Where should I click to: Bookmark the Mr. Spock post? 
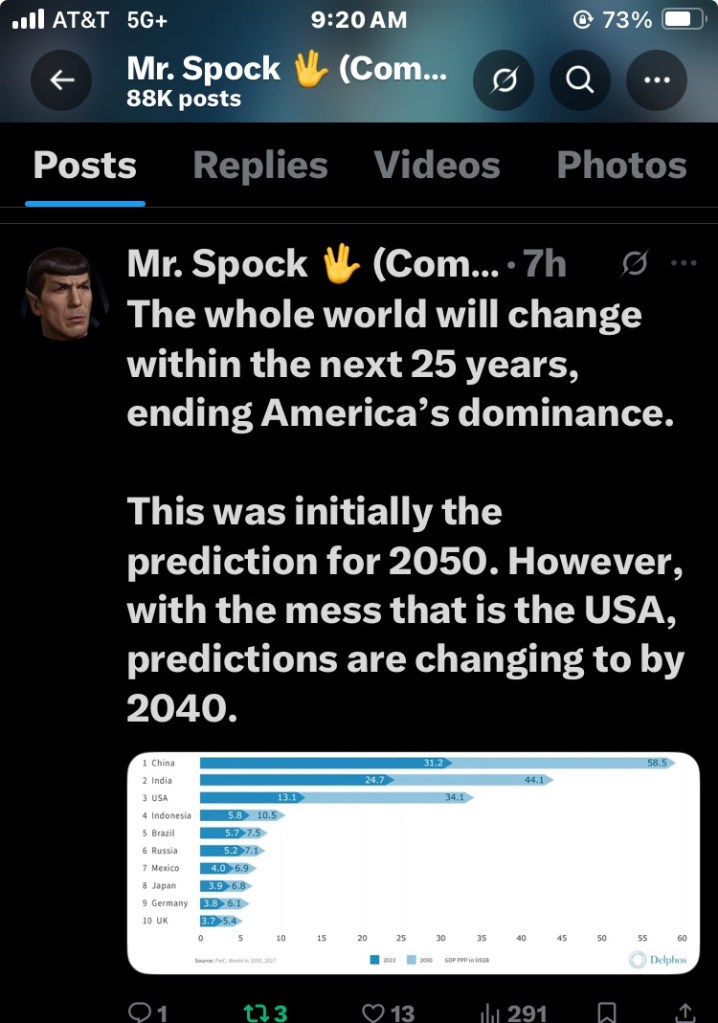pos(607,1012)
